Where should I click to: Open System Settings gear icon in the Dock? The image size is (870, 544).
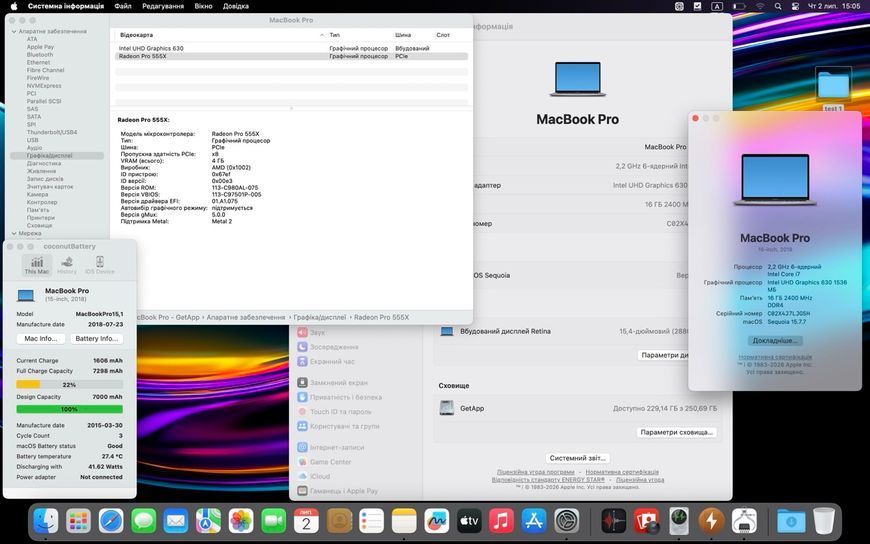[566, 521]
